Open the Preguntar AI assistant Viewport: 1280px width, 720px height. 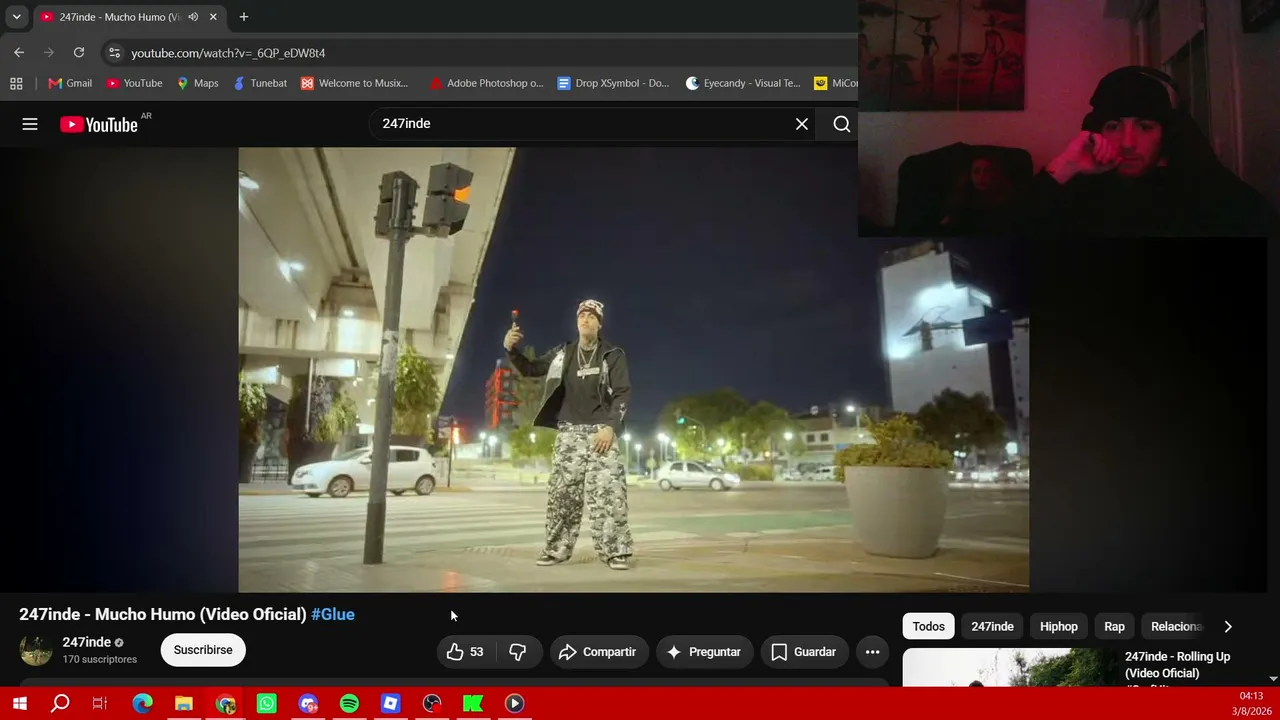704,652
